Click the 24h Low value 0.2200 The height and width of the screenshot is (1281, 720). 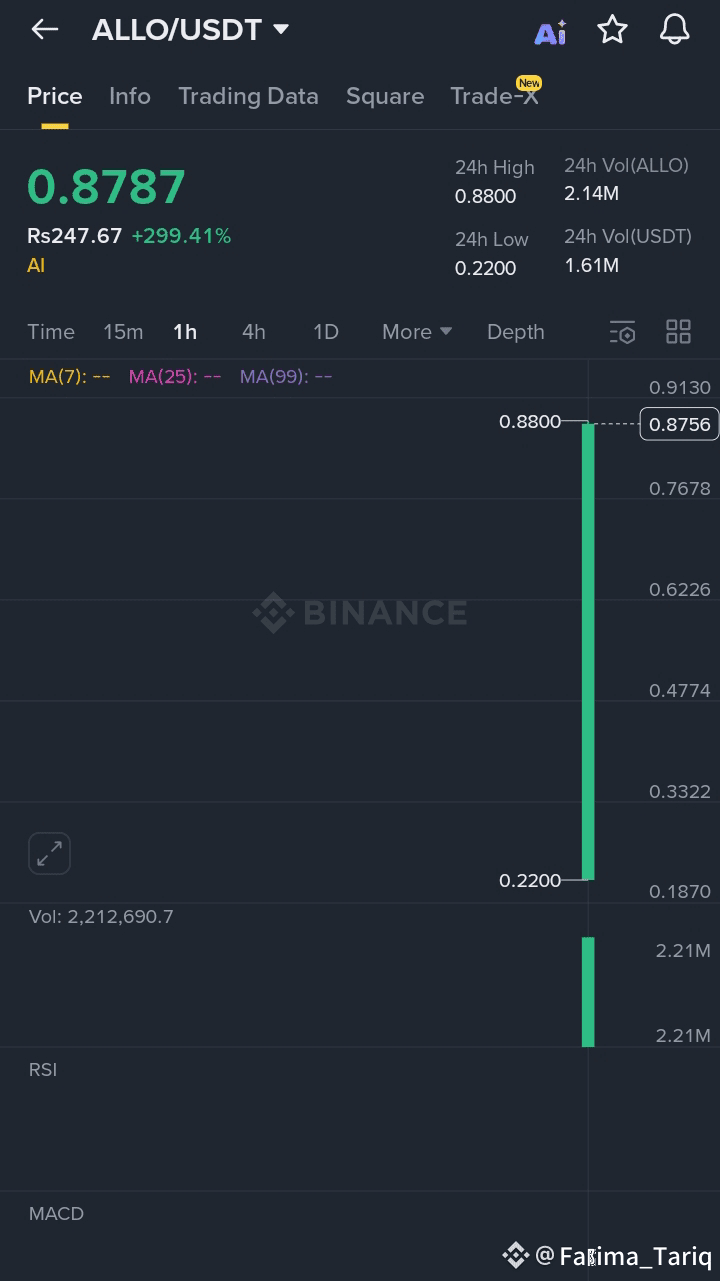[x=486, y=268]
